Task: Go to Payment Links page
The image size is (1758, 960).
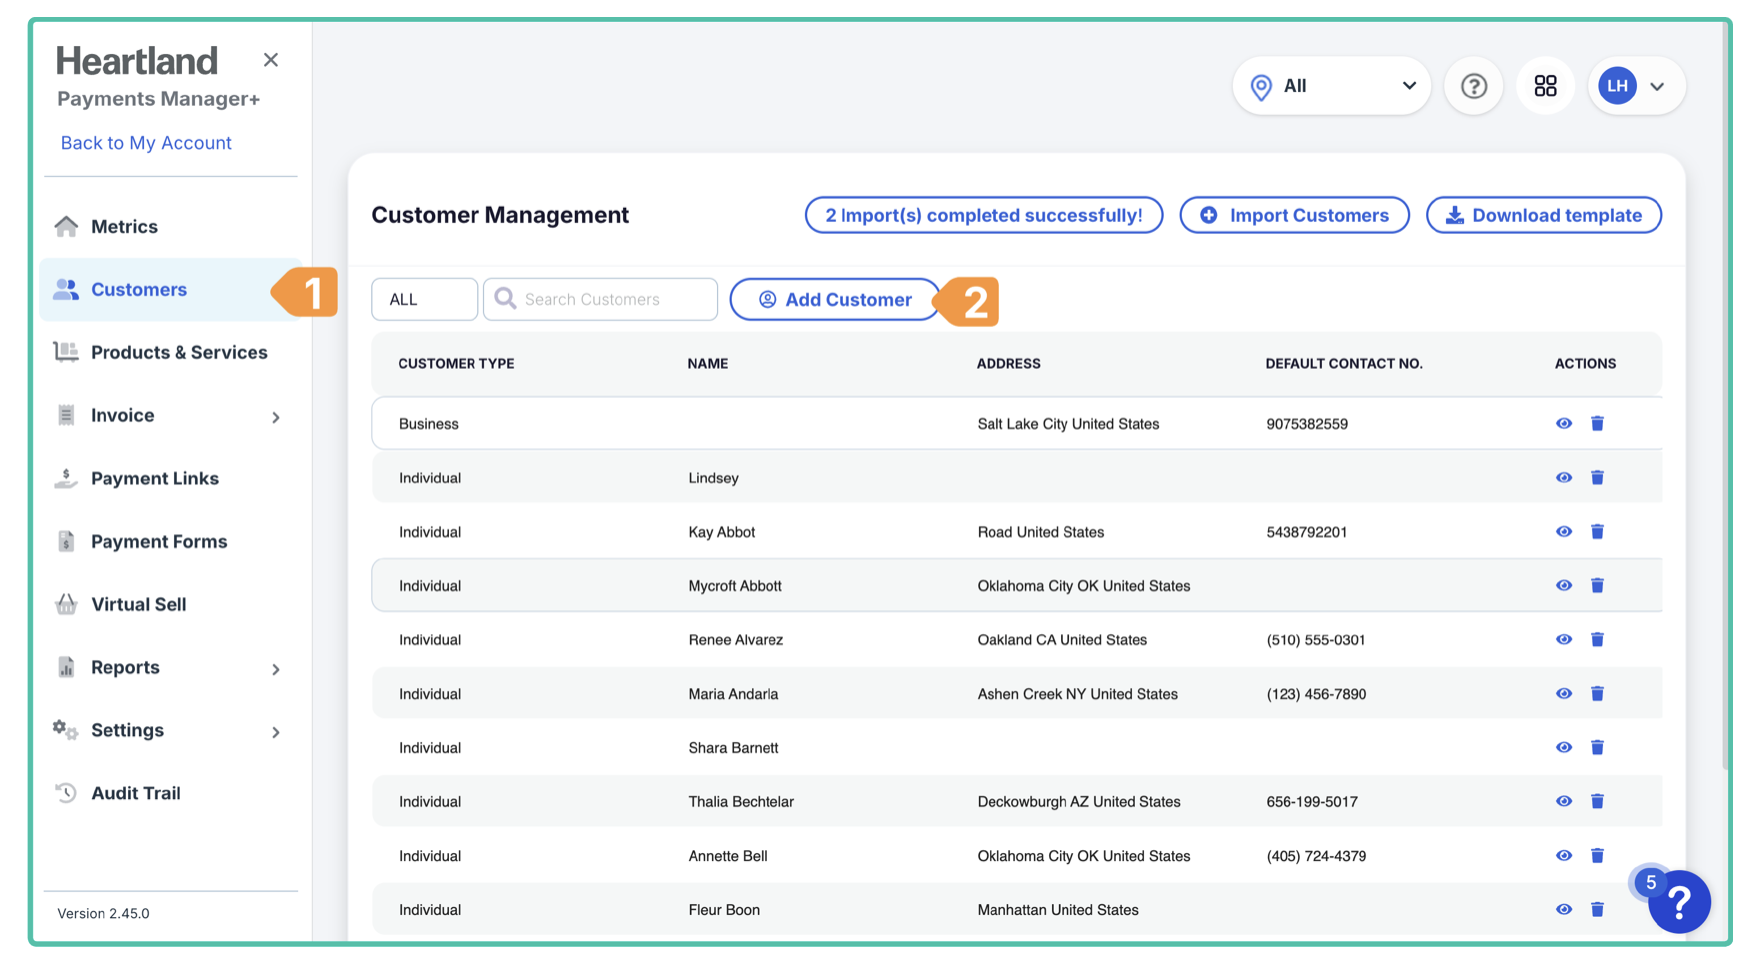Action: pyautogui.click(x=154, y=479)
